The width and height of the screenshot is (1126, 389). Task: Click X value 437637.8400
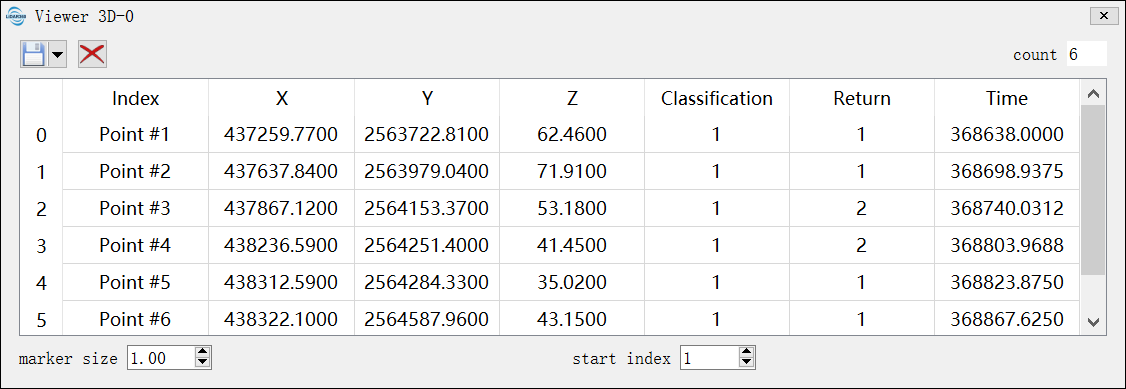tap(282, 172)
